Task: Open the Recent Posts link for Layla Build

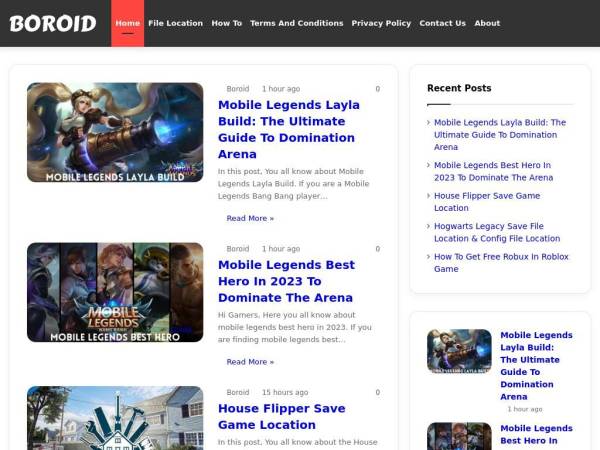Action: coord(500,135)
